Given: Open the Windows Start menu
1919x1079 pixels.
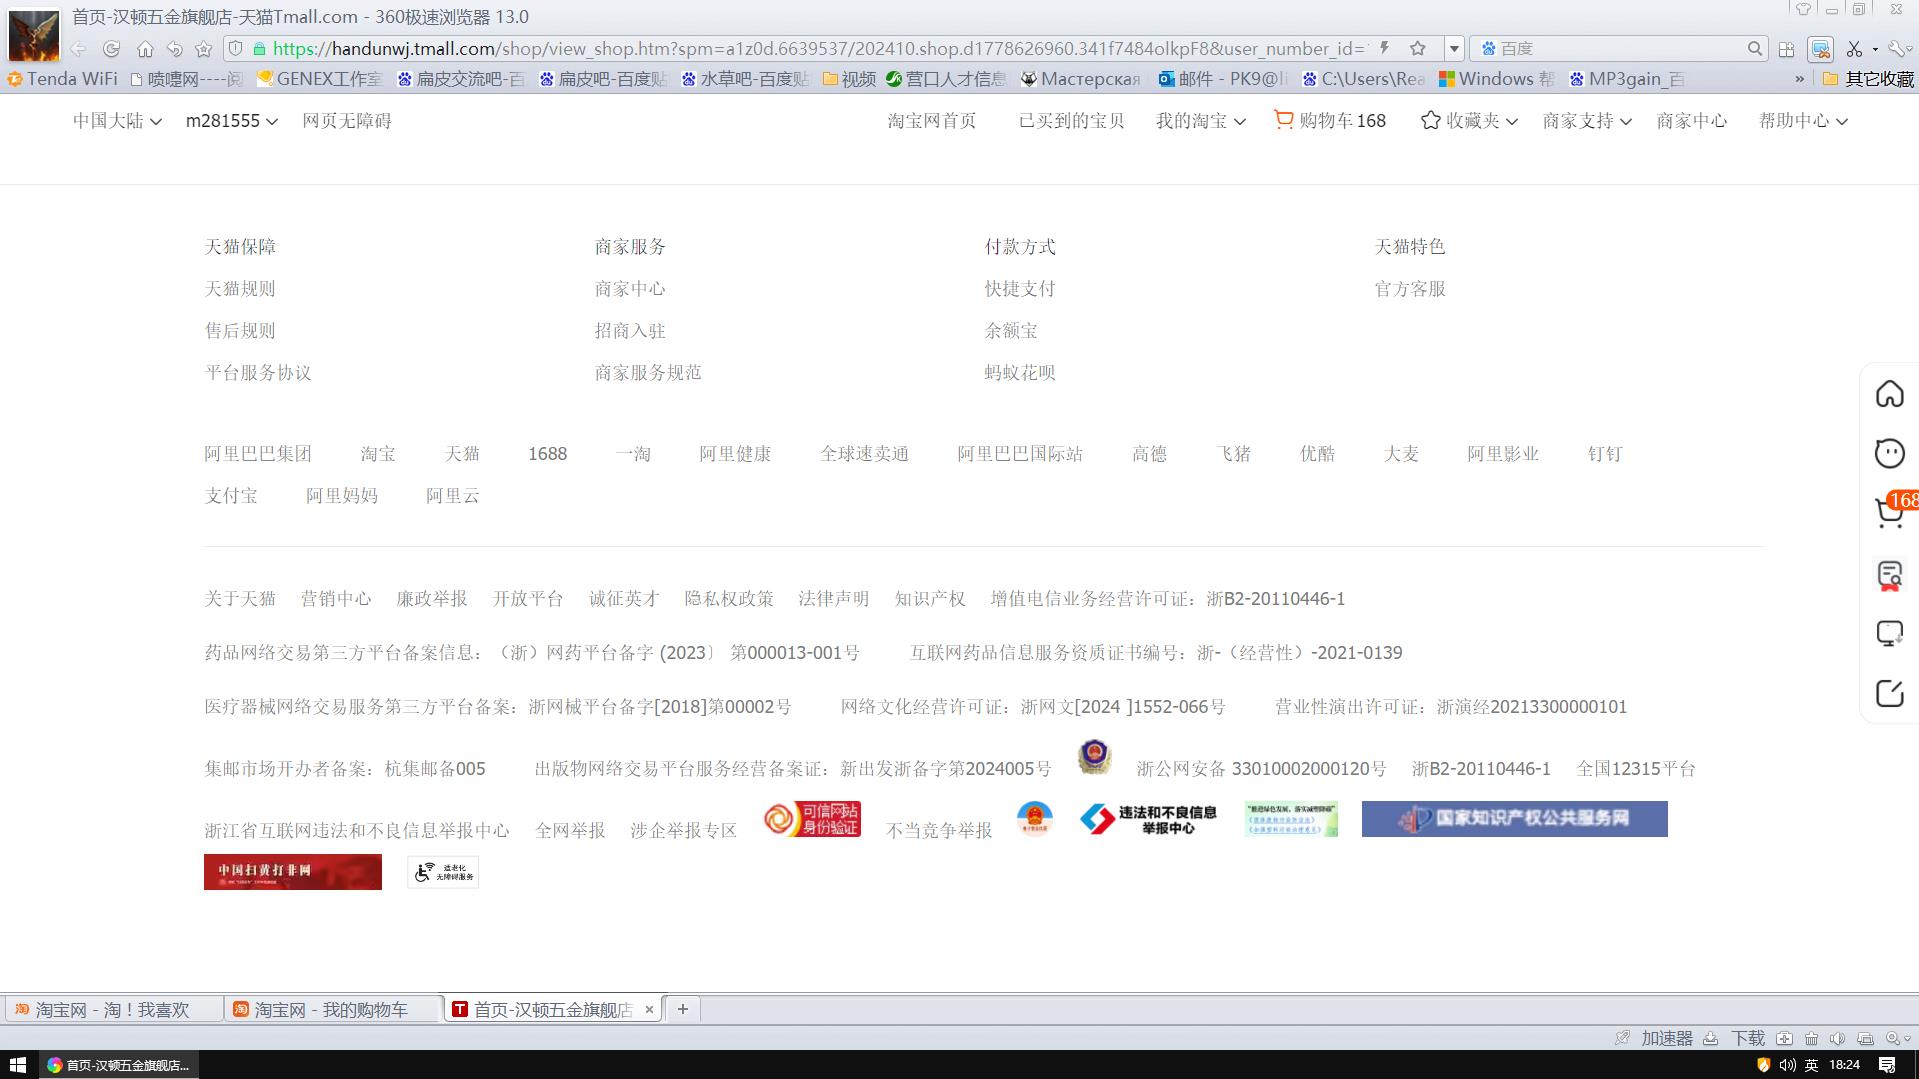Looking at the screenshot, I should (x=17, y=1065).
